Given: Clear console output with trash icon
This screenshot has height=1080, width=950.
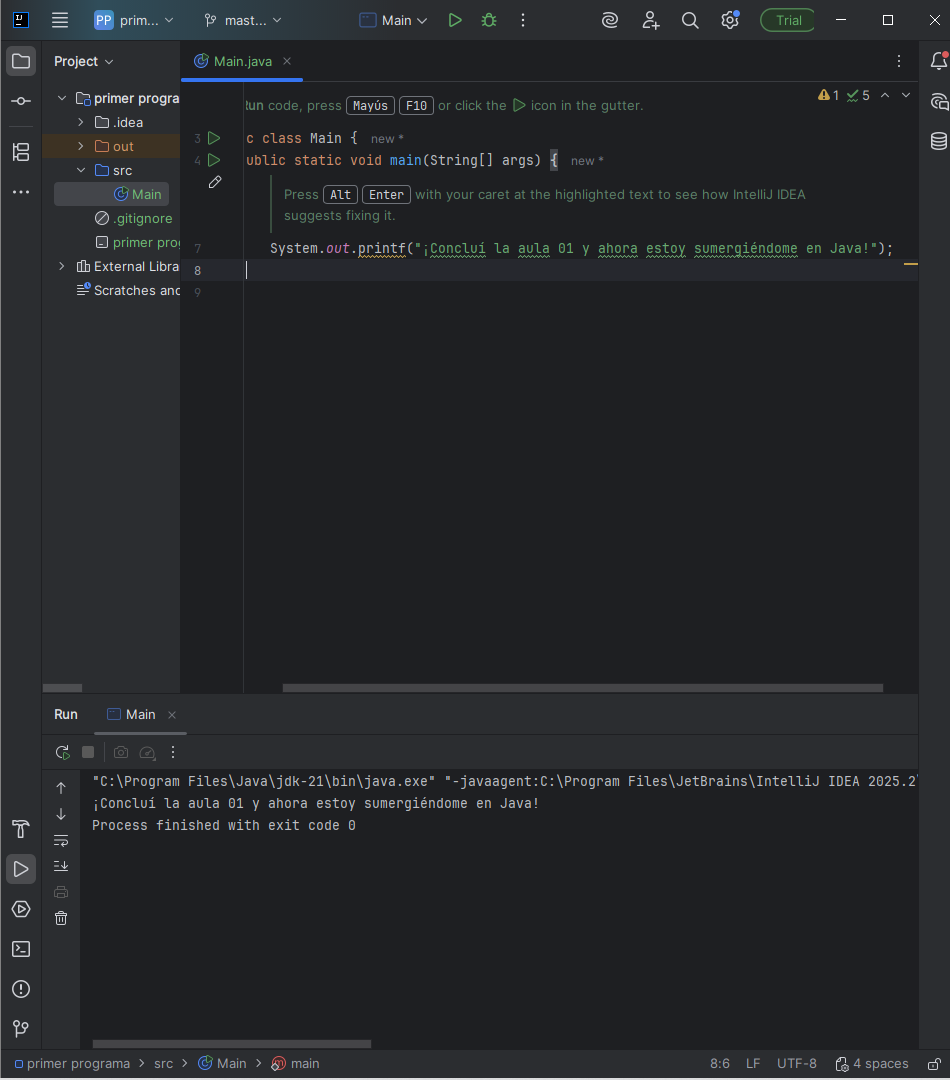Looking at the screenshot, I should [x=61, y=918].
